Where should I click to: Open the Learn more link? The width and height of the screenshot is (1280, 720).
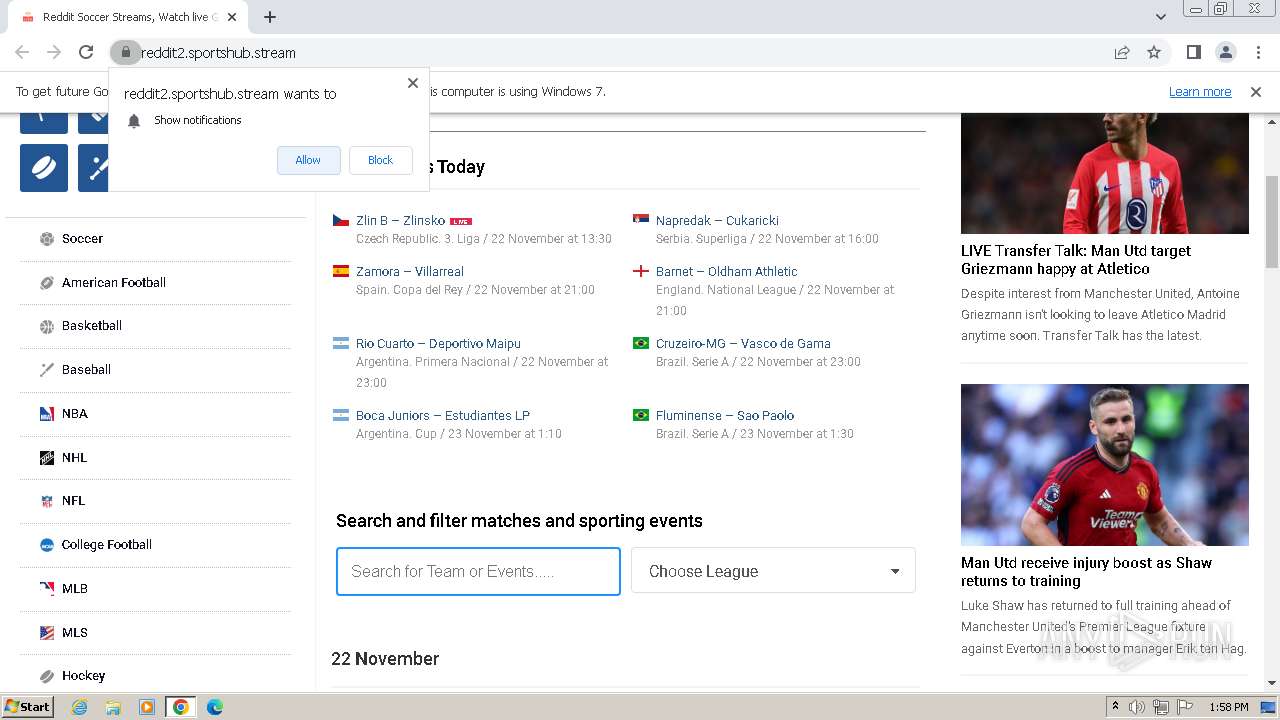(1200, 92)
